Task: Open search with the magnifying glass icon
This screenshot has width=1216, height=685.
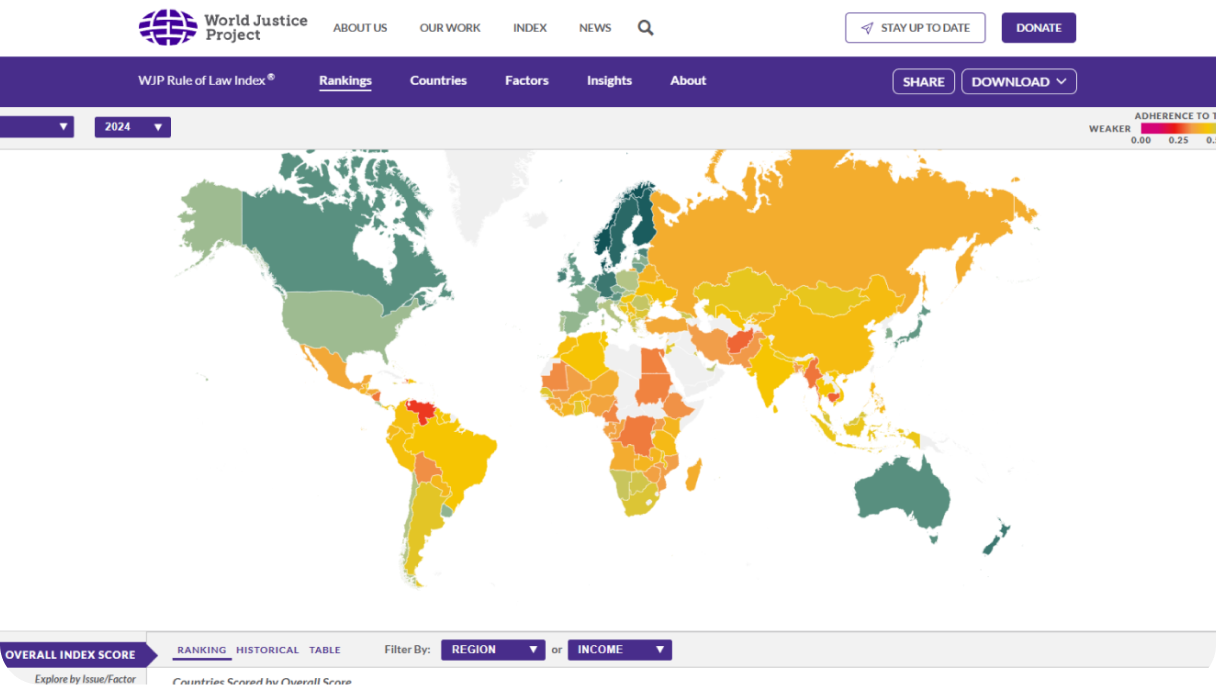Action: point(645,28)
